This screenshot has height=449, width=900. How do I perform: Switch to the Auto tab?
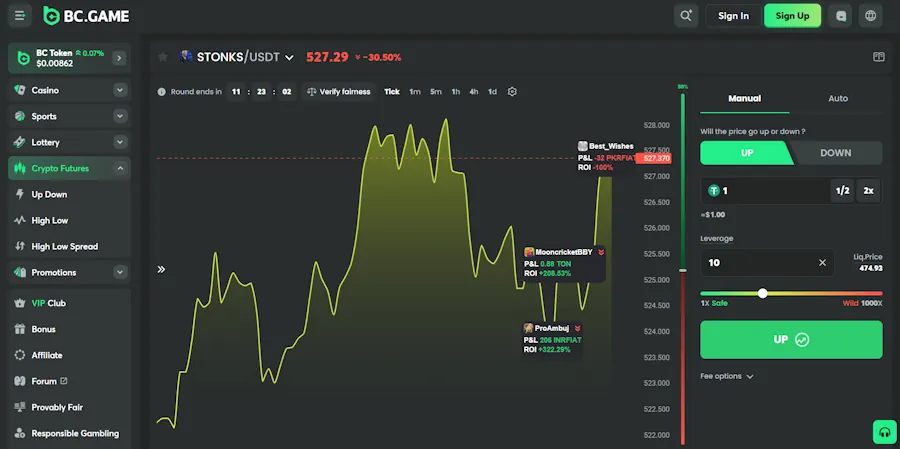point(838,98)
